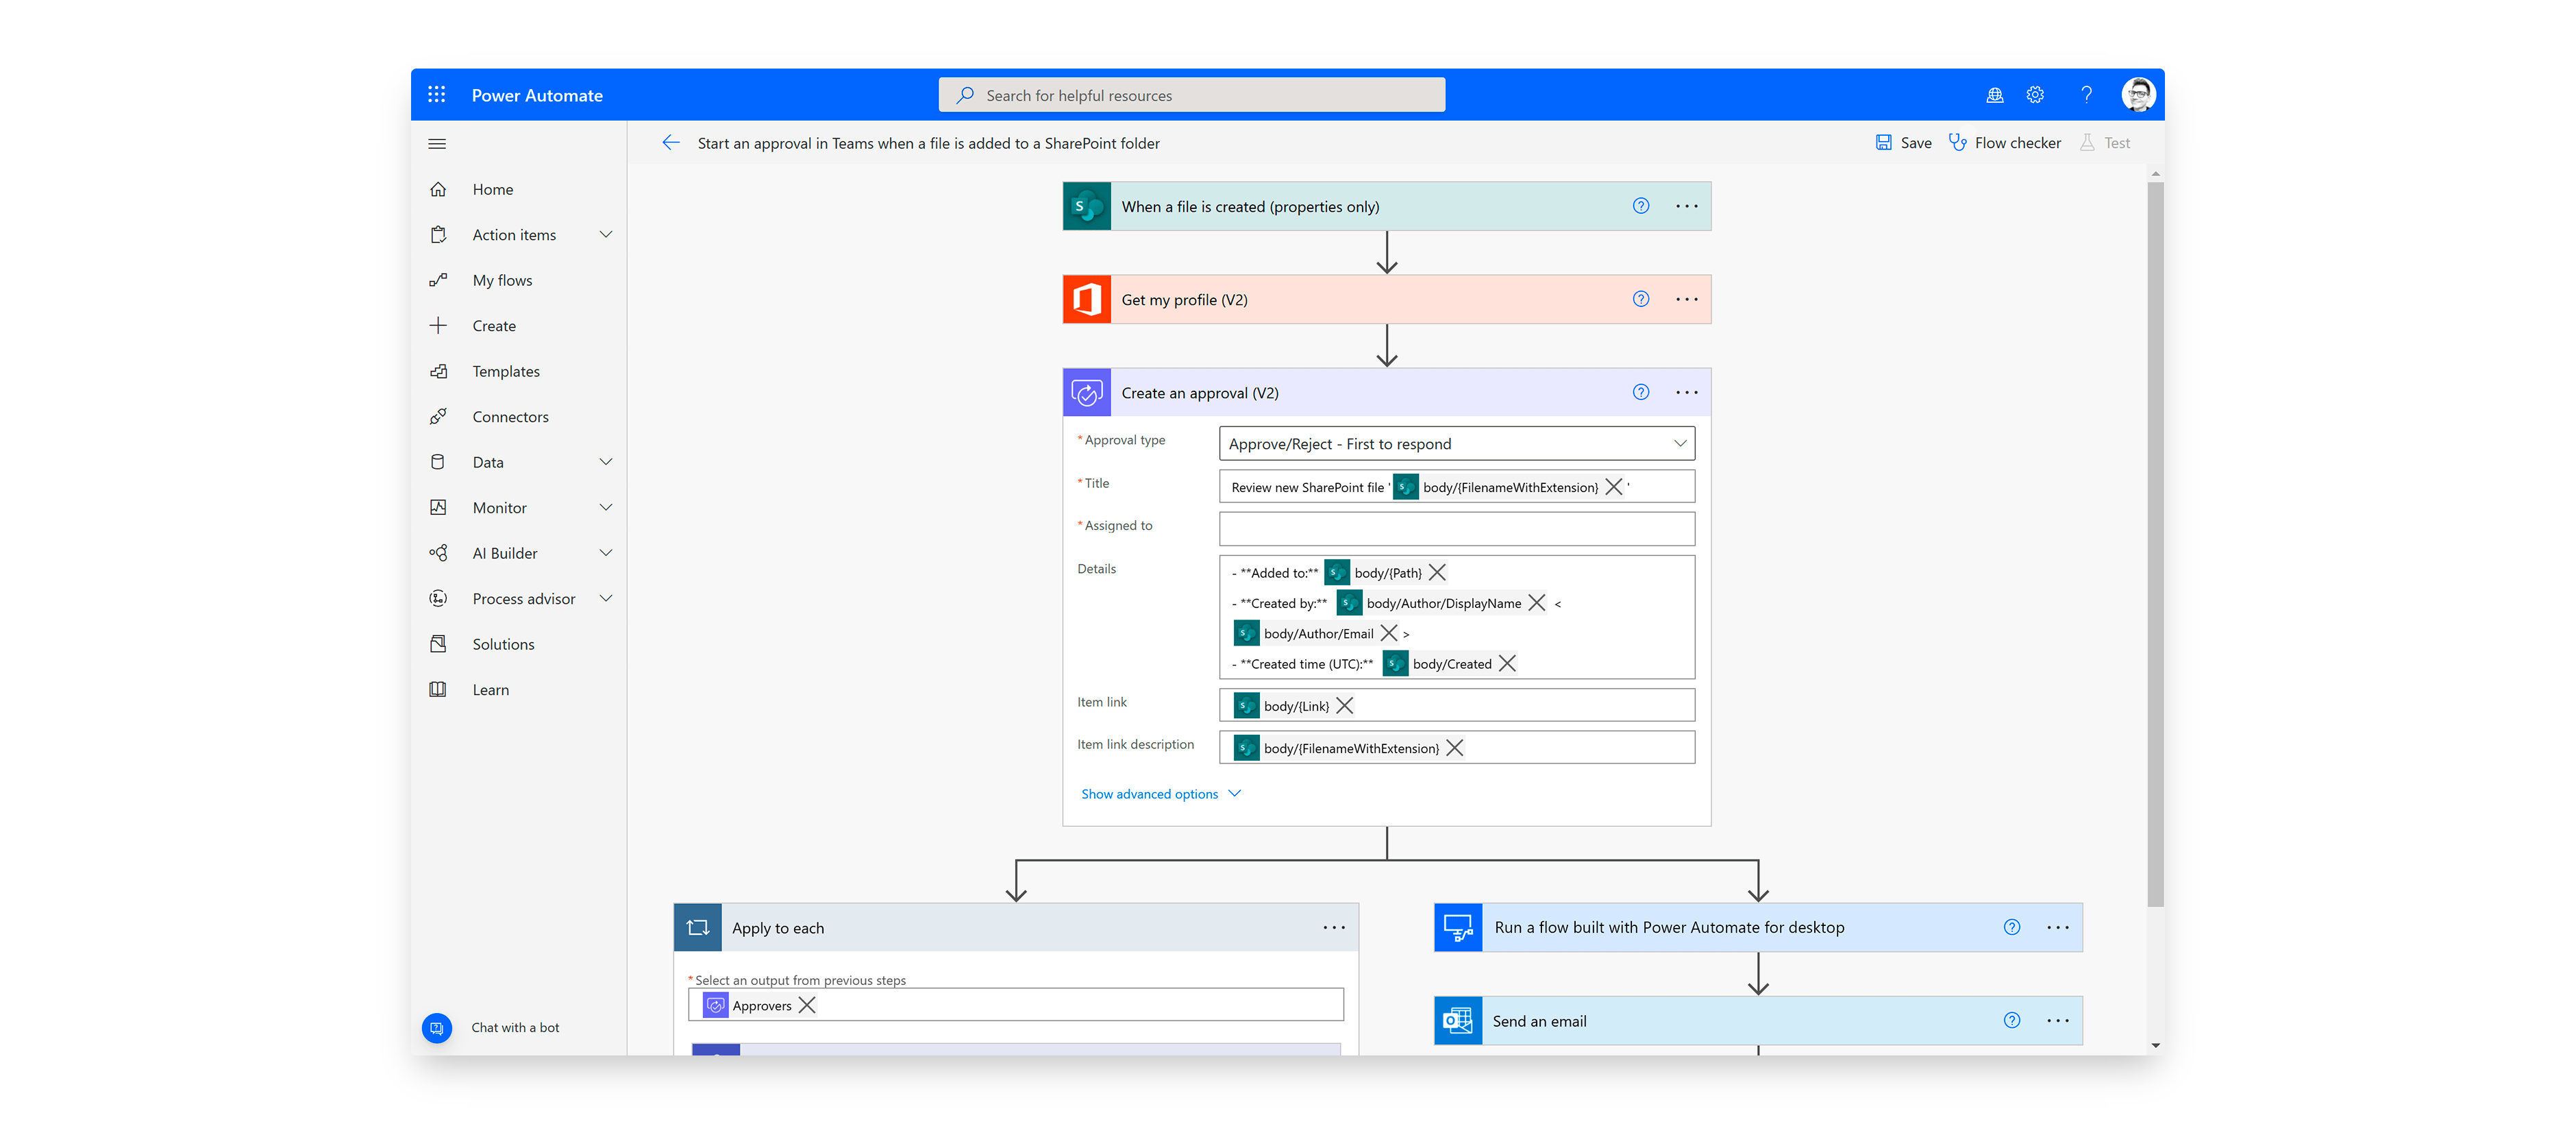Open the user profile avatar
Screen dimensions: 2576x1124
[2138, 95]
